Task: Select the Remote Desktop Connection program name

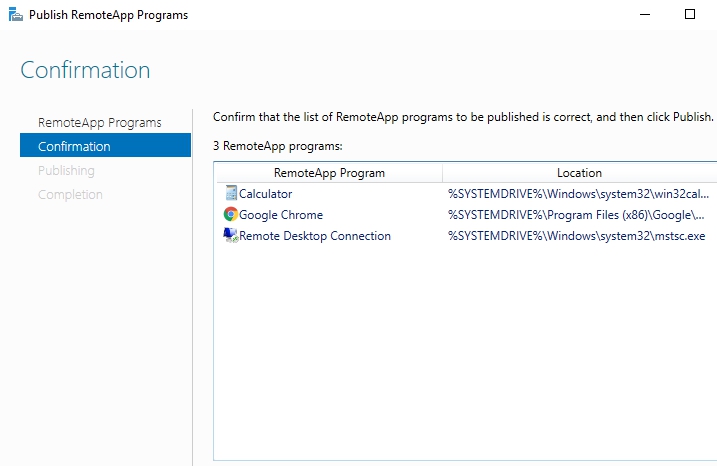Action: coord(315,236)
